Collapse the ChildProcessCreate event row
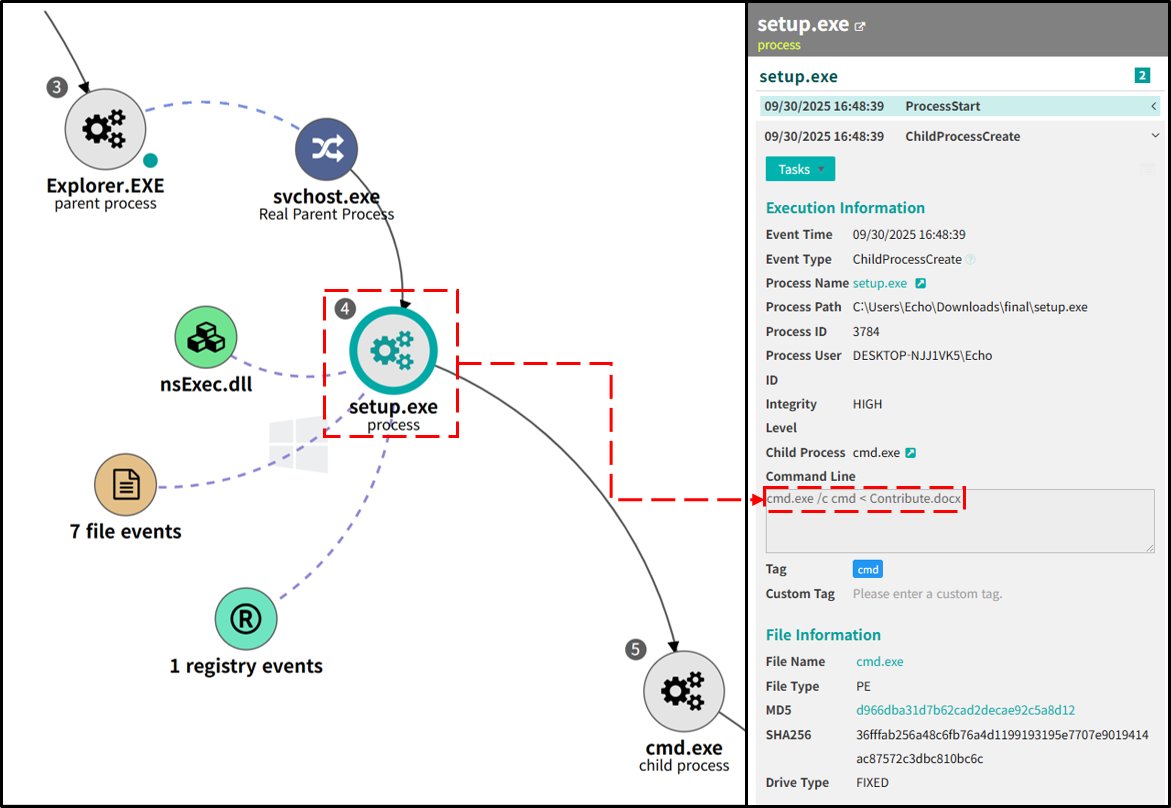This screenshot has width=1171, height=808. pyautogui.click(x=1153, y=136)
